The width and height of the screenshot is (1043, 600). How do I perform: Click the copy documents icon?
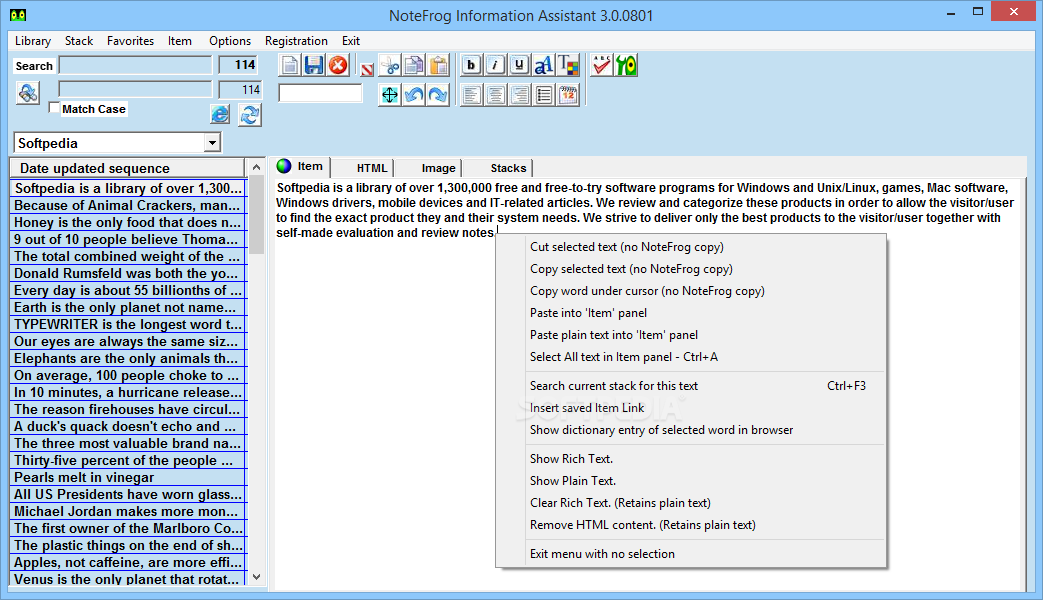(414, 65)
